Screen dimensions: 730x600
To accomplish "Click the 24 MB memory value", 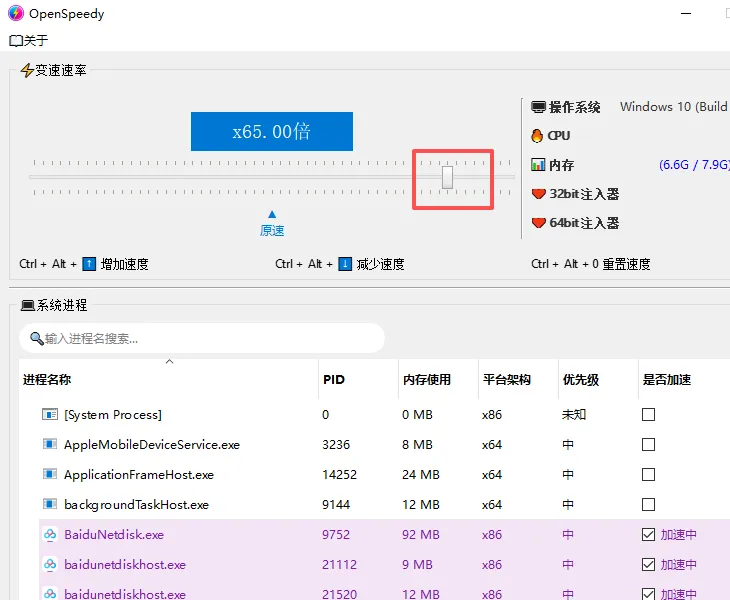I will (421, 475).
